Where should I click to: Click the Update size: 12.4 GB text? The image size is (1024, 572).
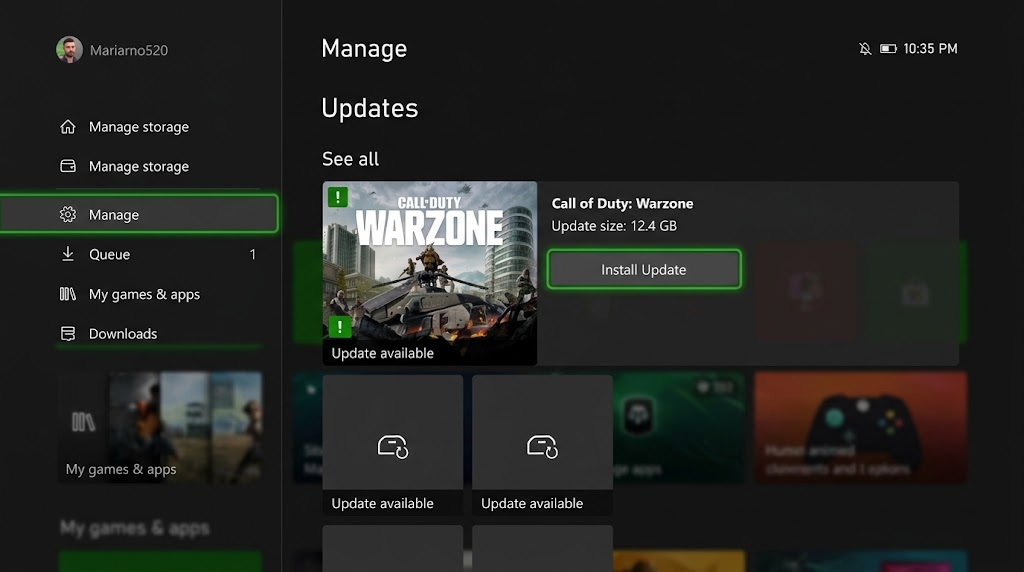point(614,226)
